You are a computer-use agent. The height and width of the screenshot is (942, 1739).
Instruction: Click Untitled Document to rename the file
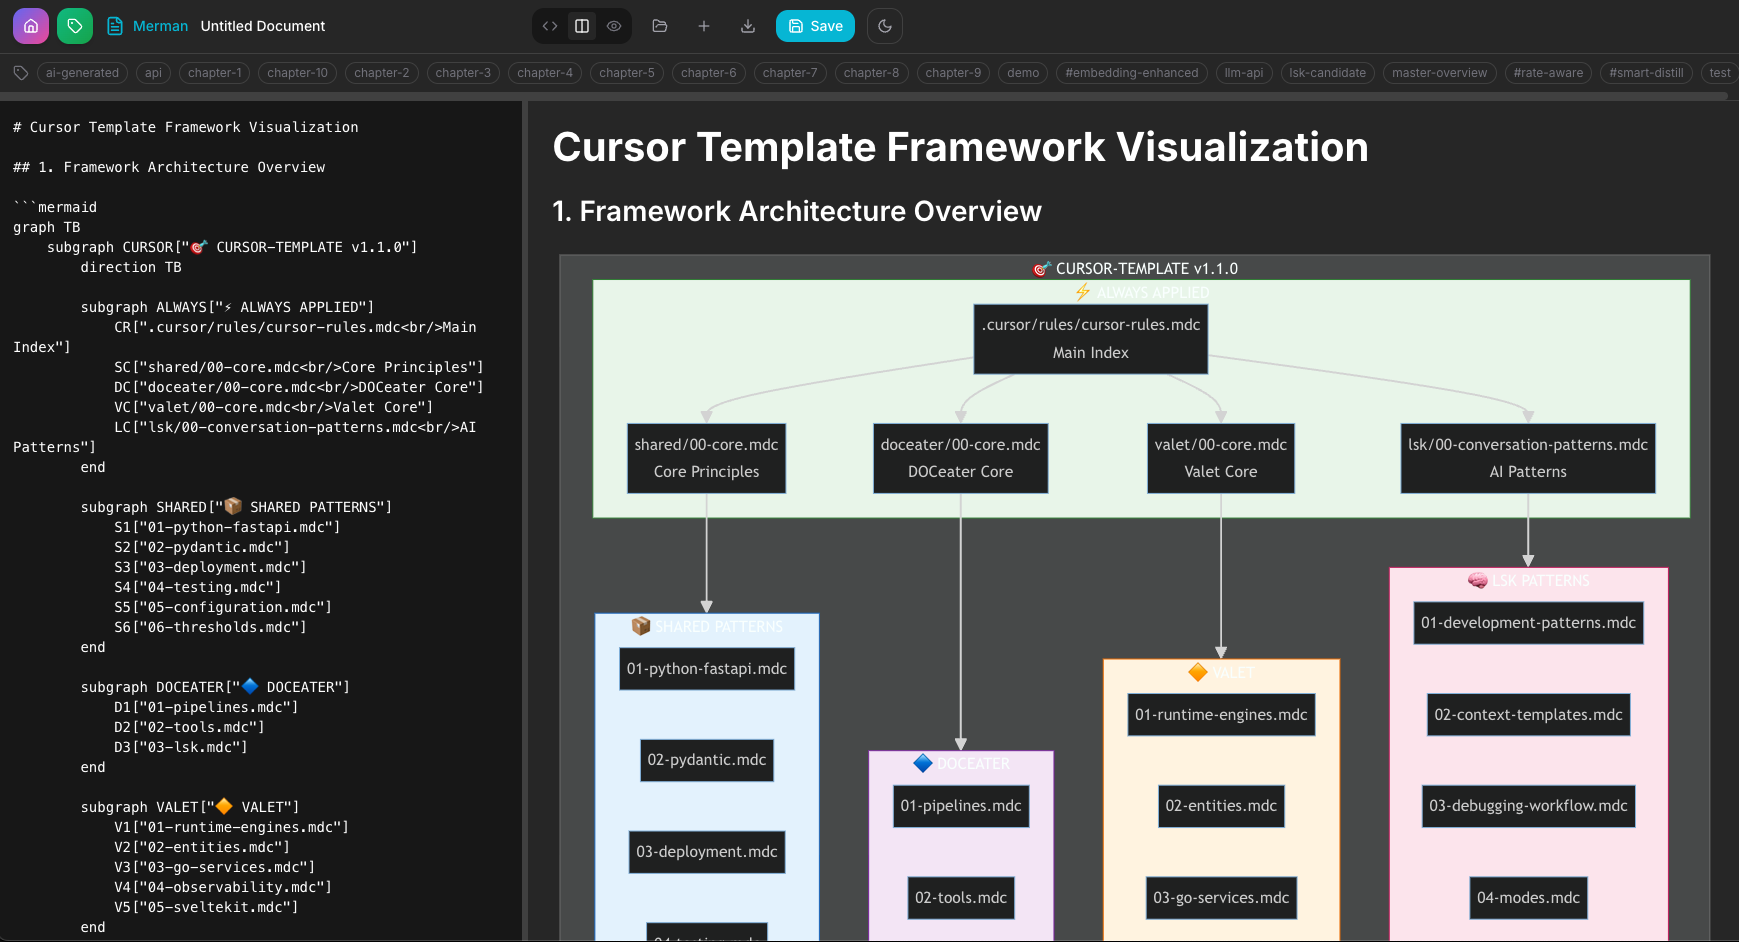262,26
